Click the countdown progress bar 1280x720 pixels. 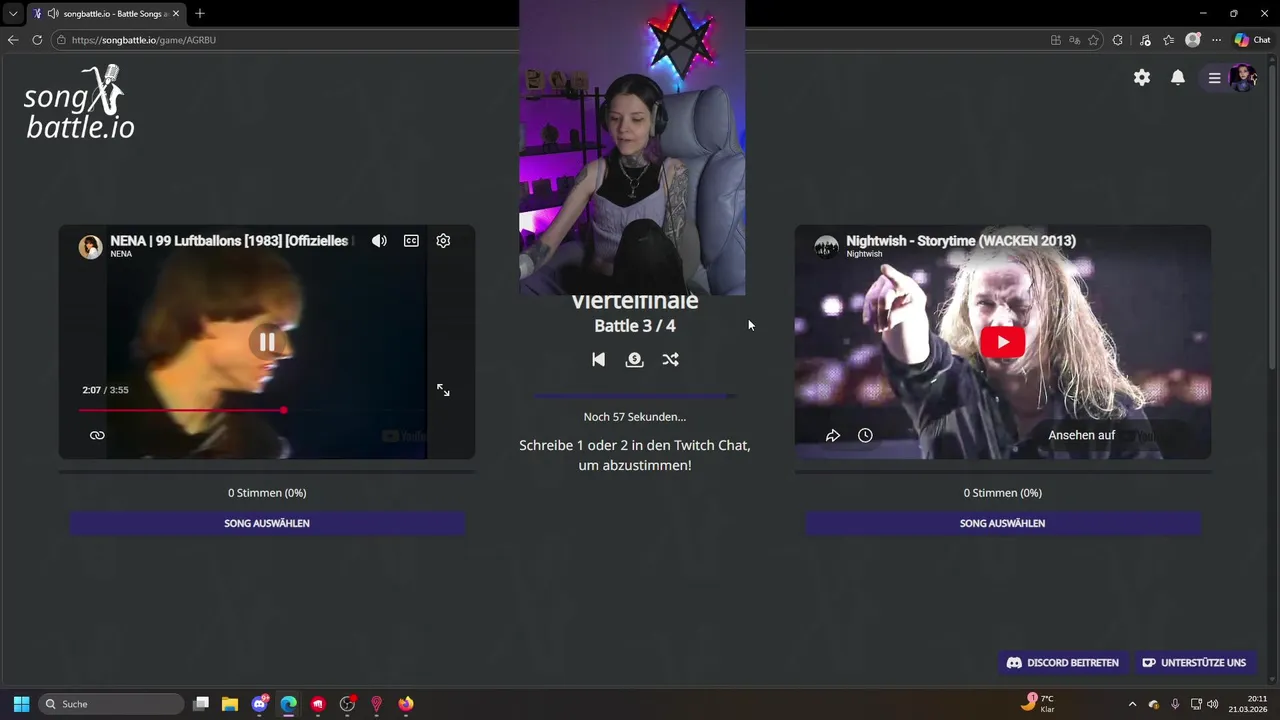[635, 396]
